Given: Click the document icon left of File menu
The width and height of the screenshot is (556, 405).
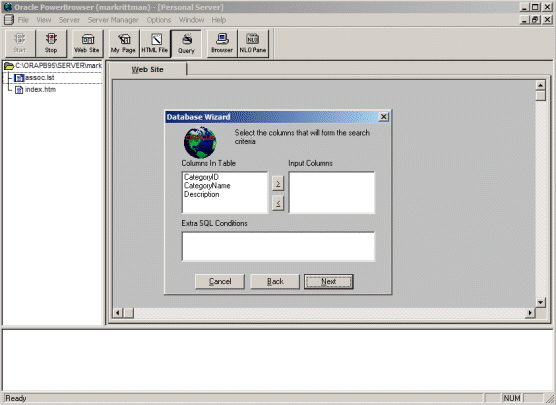Looking at the screenshot, I should click(x=9, y=20).
